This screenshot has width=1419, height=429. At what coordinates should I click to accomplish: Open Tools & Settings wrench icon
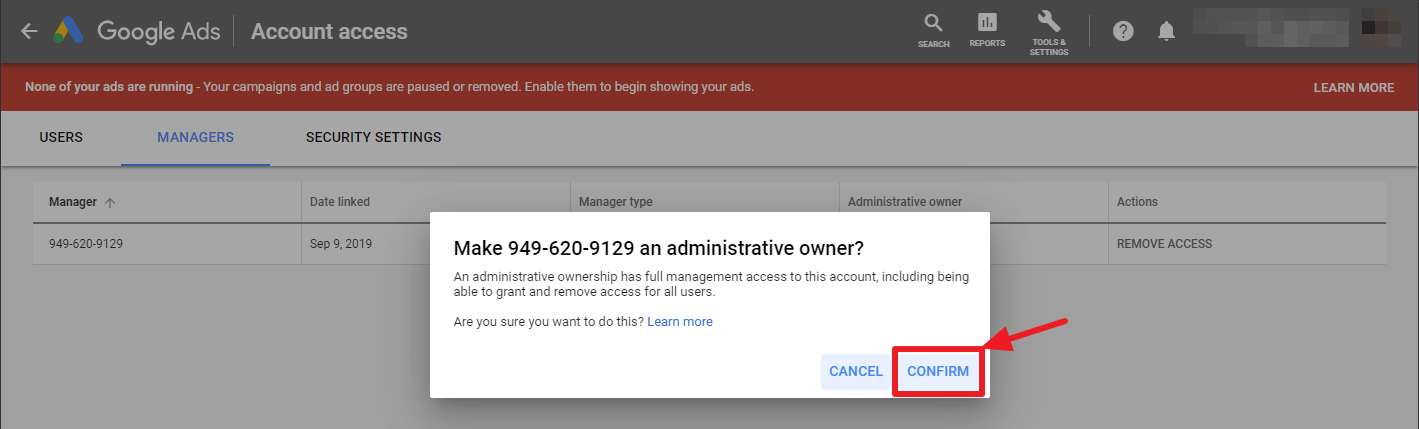(1049, 23)
